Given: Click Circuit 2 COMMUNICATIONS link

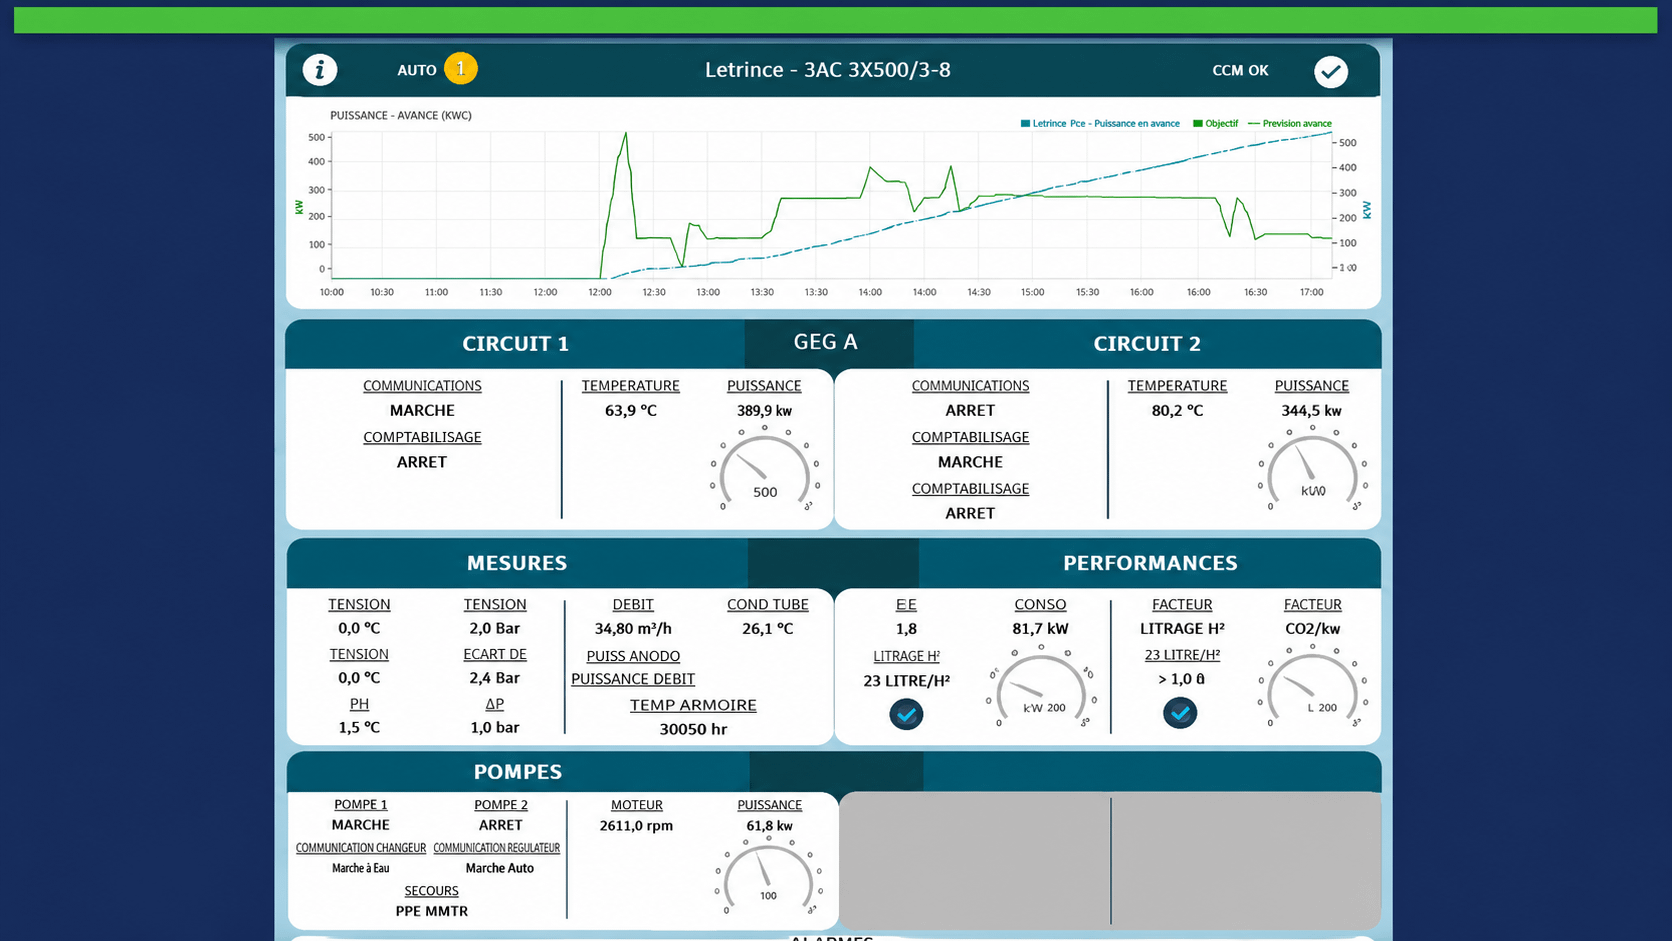Looking at the screenshot, I should point(970,386).
